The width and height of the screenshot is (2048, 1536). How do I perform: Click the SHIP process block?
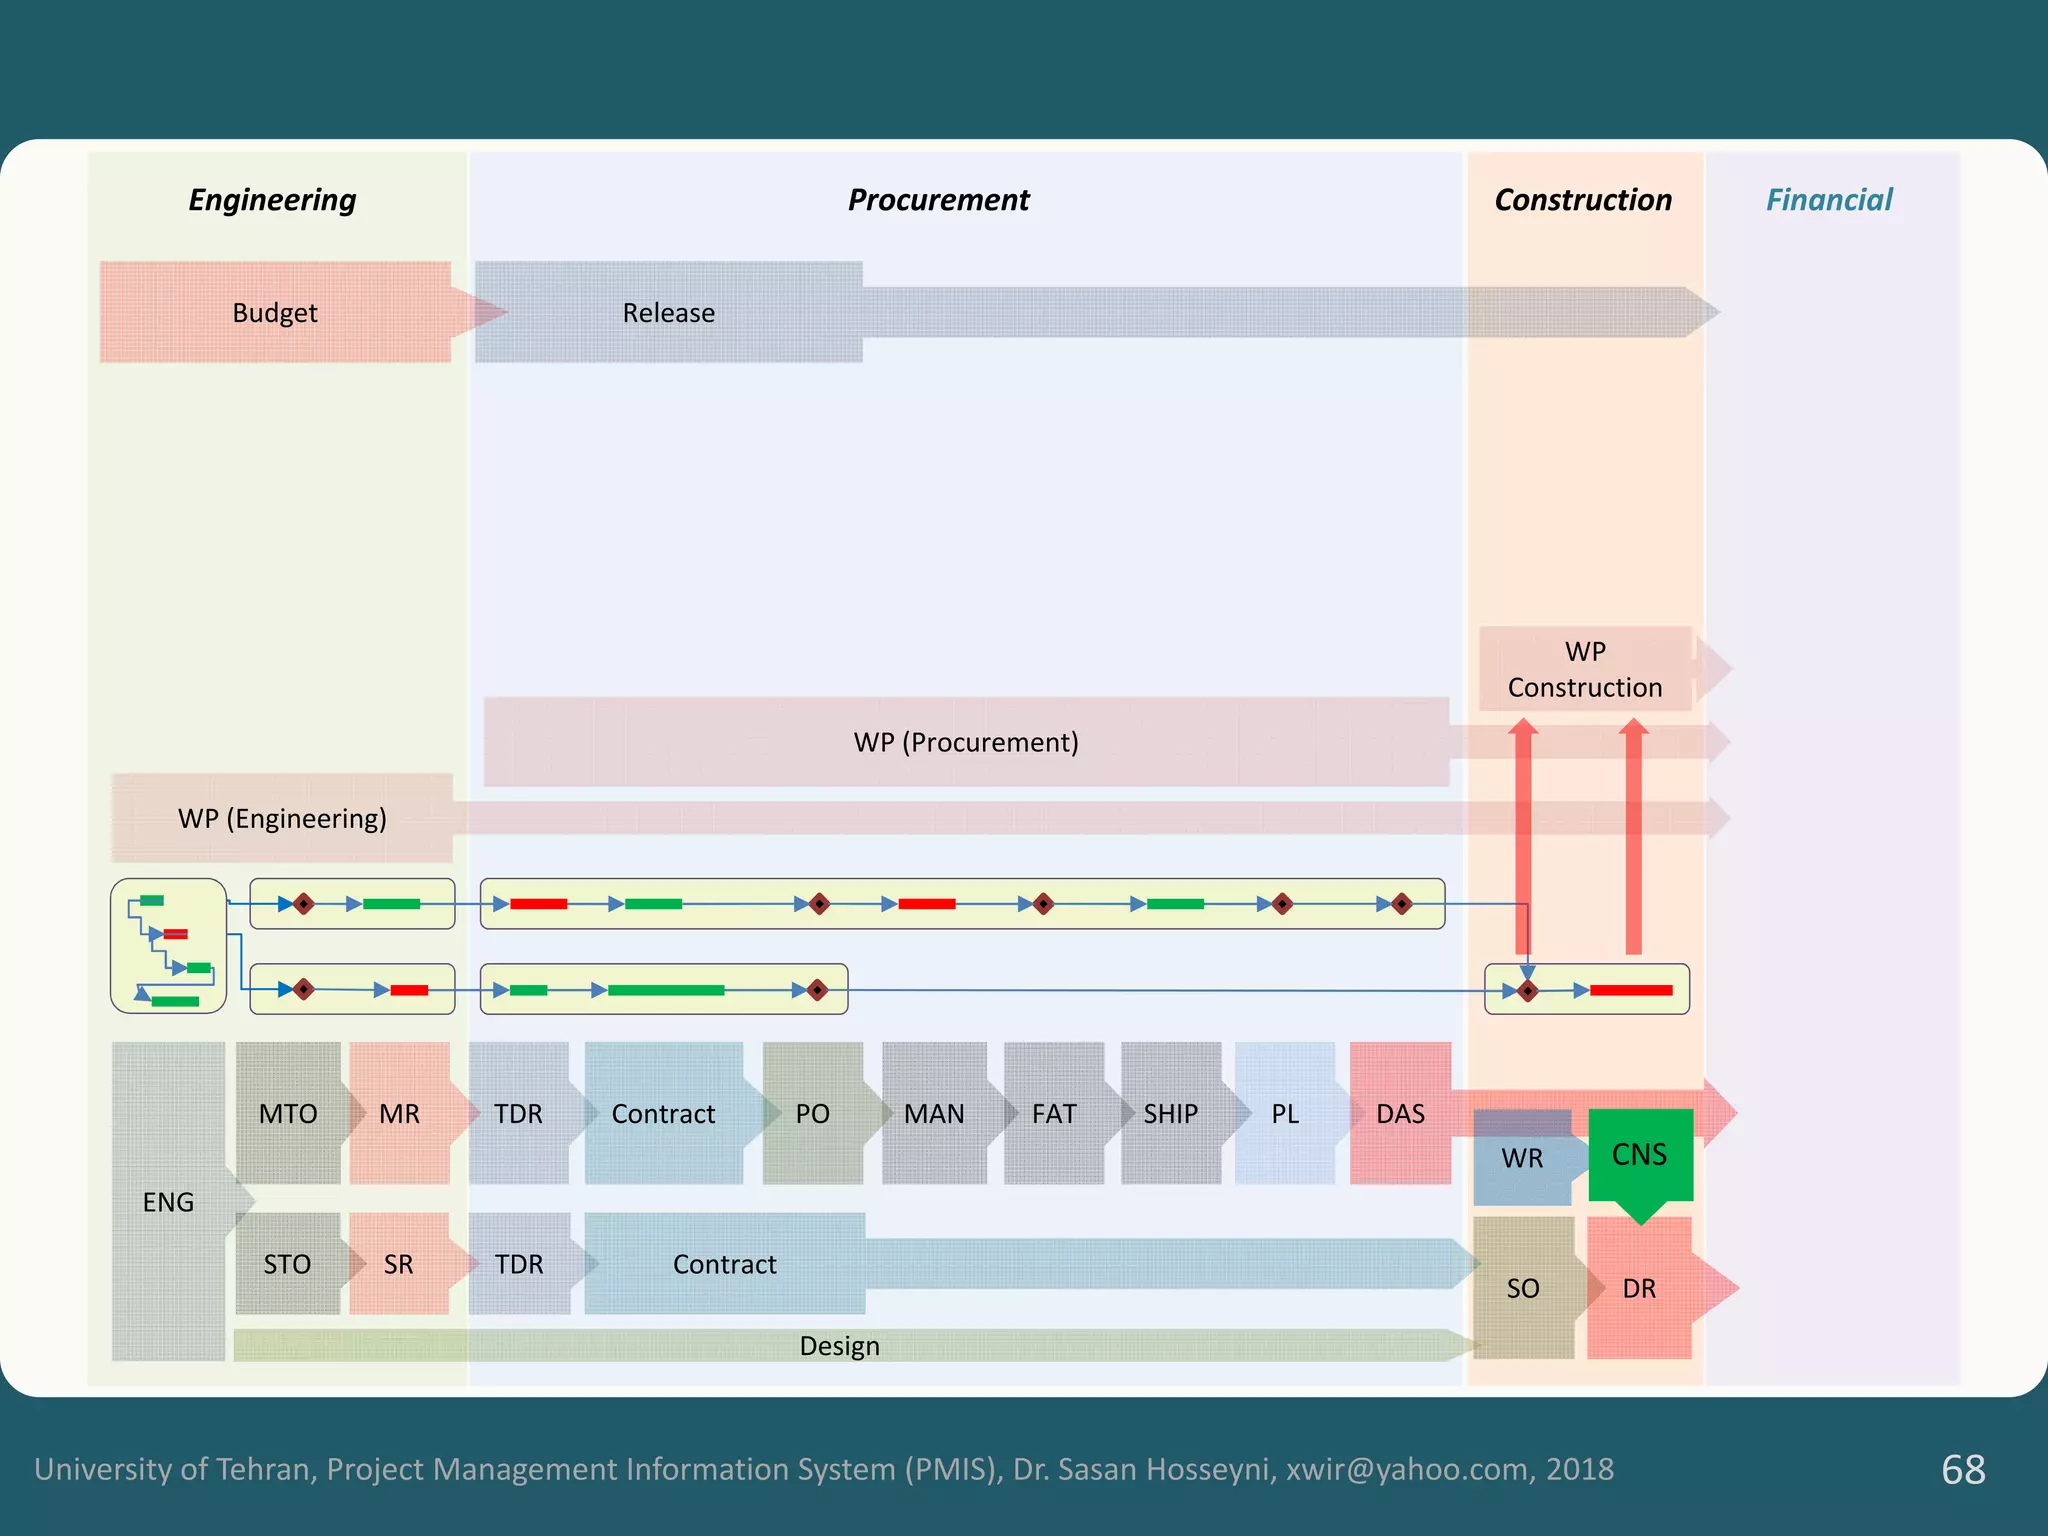coord(1170,1113)
